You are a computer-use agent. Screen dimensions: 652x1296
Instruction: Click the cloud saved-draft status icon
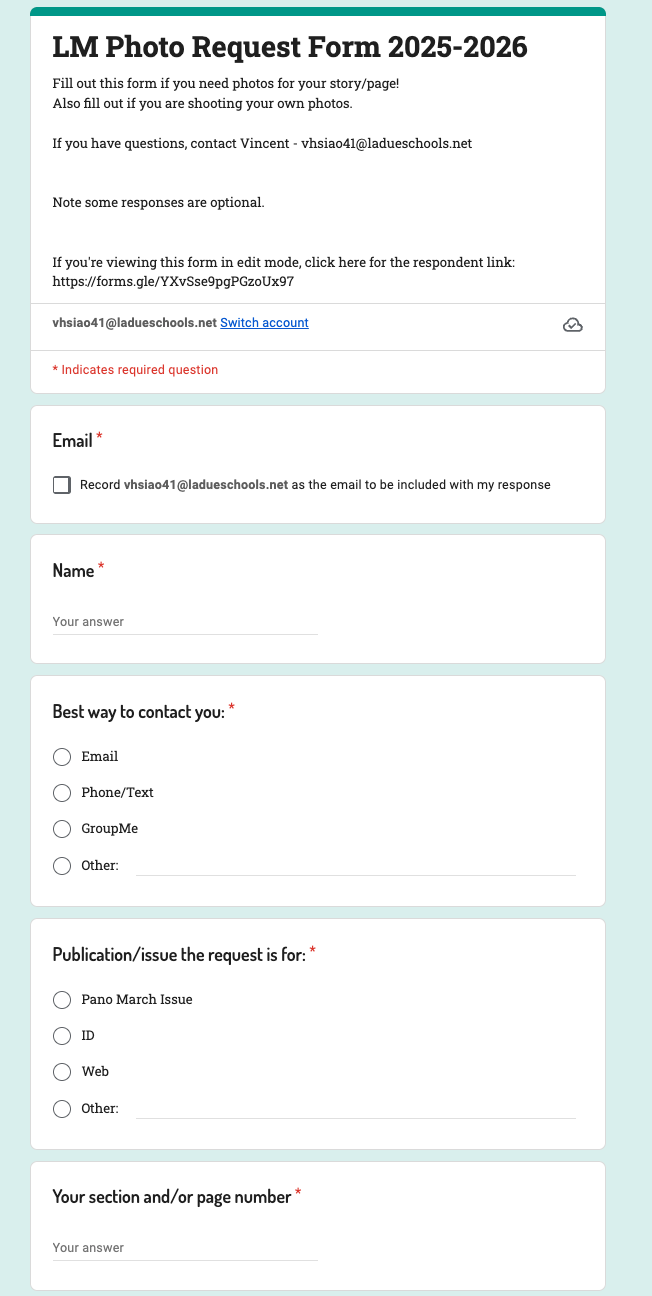click(x=573, y=324)
